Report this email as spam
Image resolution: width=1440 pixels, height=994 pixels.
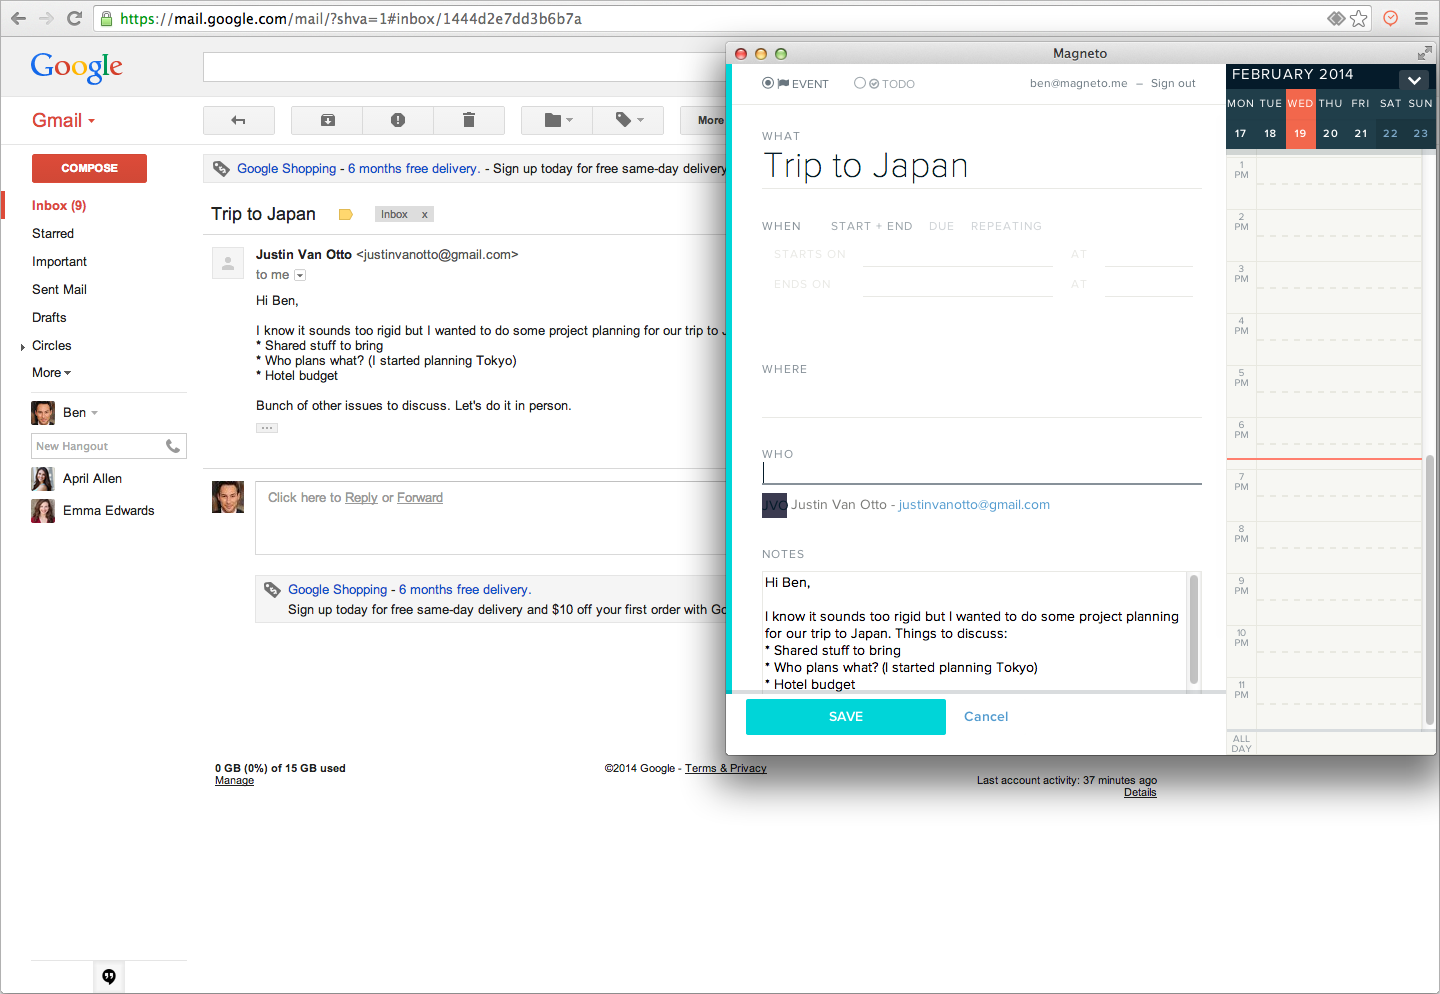click(x=398, y=120)
